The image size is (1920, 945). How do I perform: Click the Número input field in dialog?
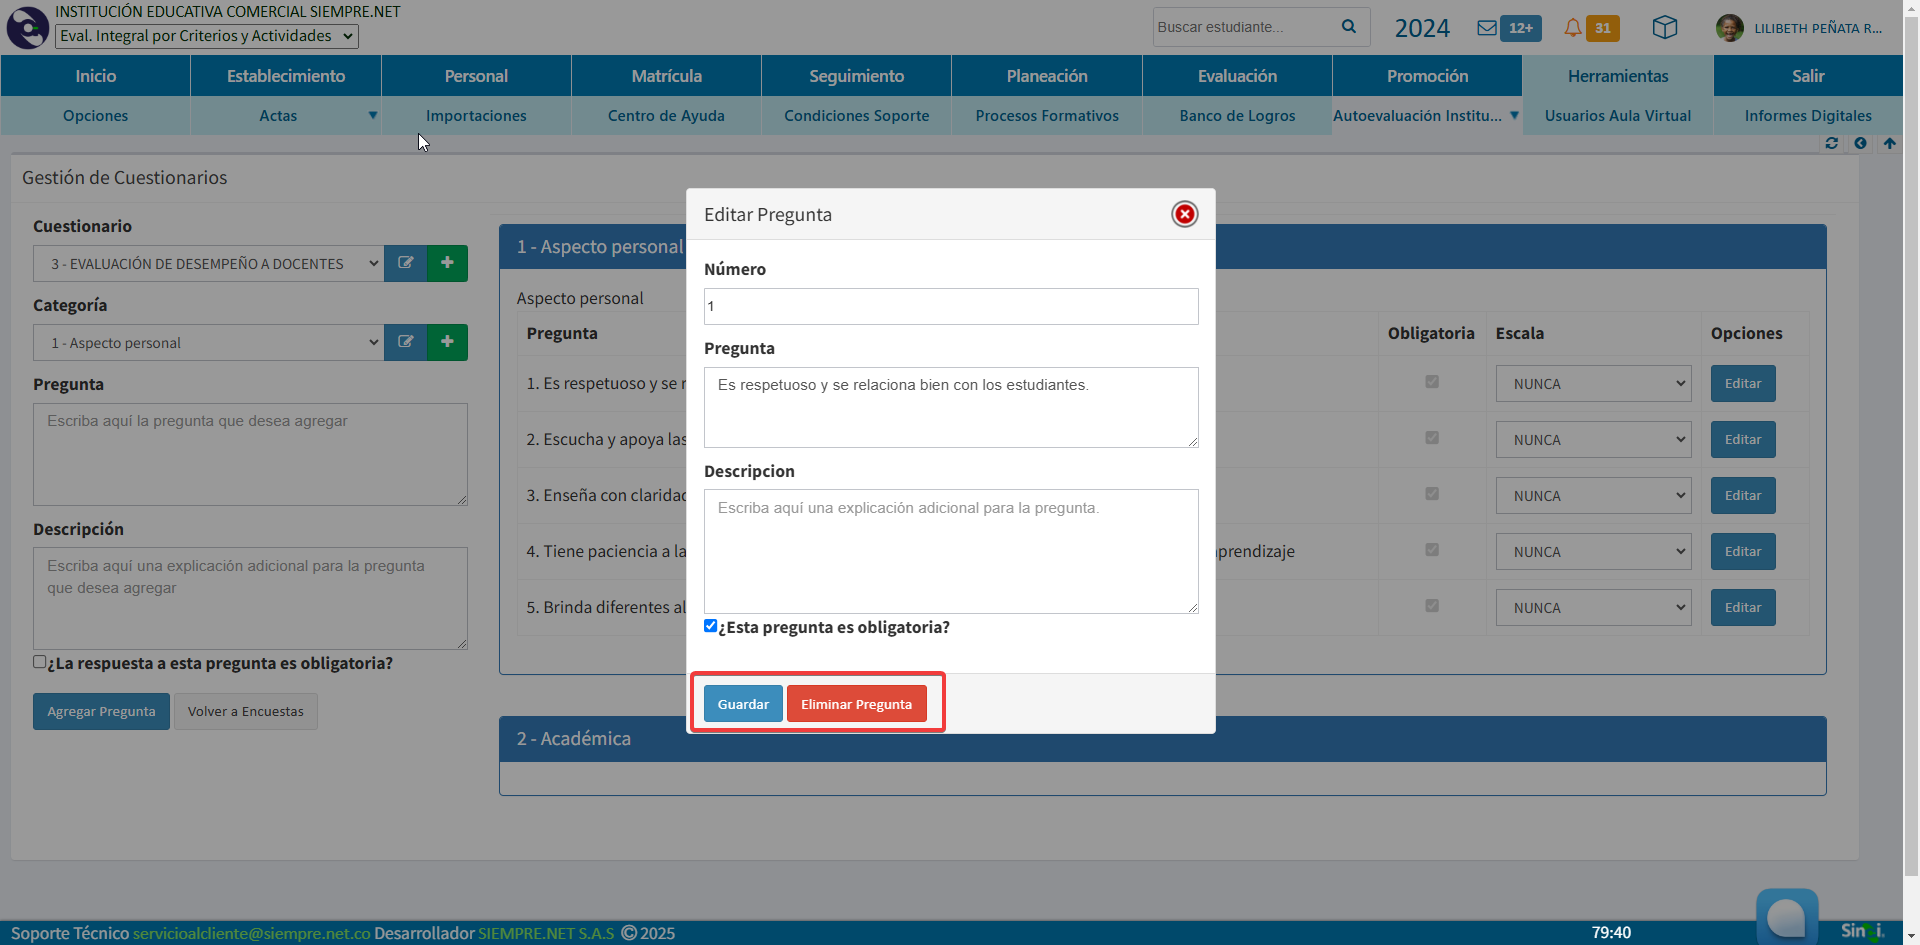[950, 306]
